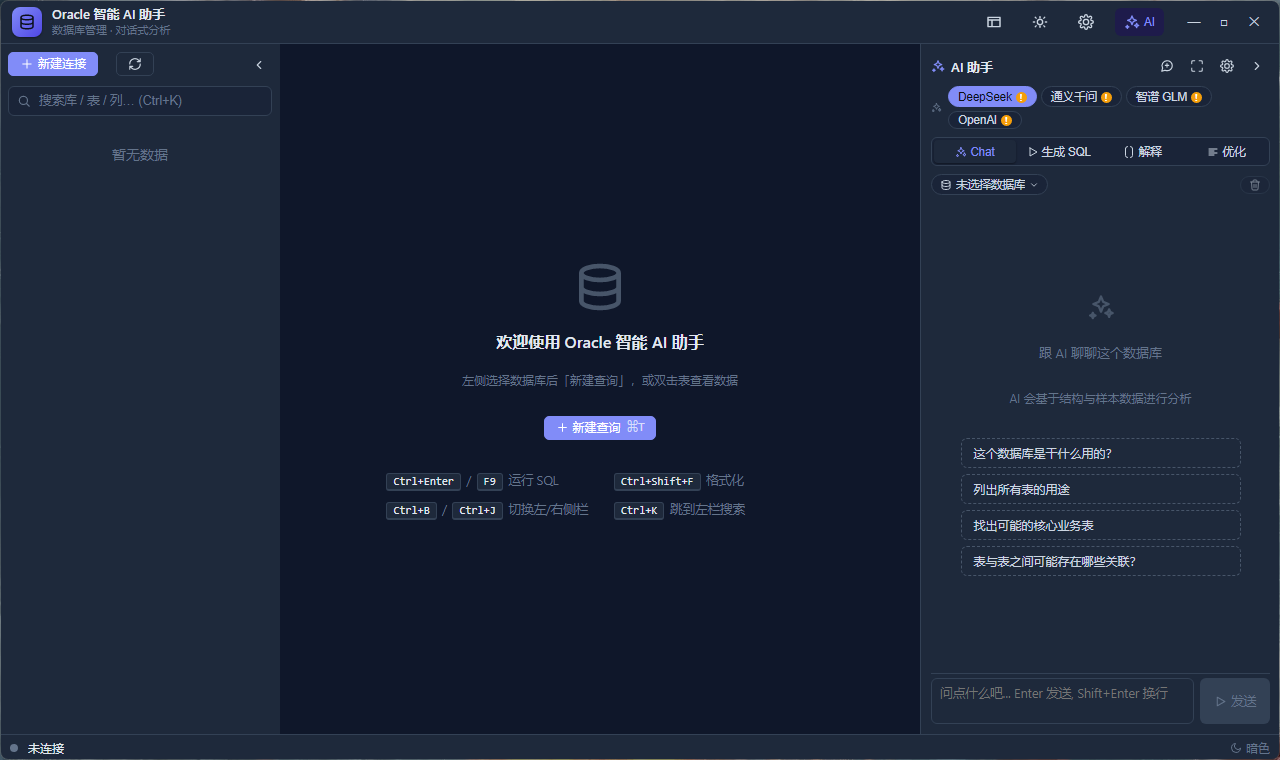Click the 新建连接 button
Screen dimensions: 1280x760
point(53,64)
